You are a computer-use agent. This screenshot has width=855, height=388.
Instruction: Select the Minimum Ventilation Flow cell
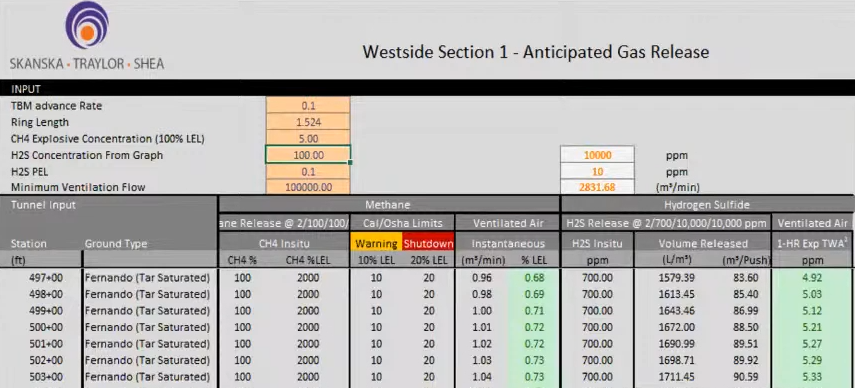[x=308, y=187]
